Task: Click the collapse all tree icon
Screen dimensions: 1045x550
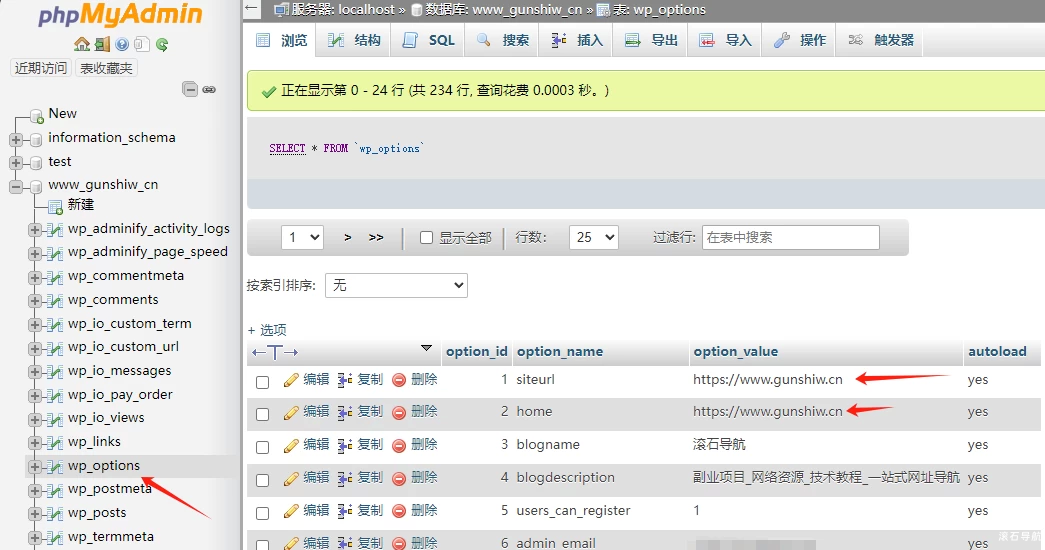Action: point(190,89)
